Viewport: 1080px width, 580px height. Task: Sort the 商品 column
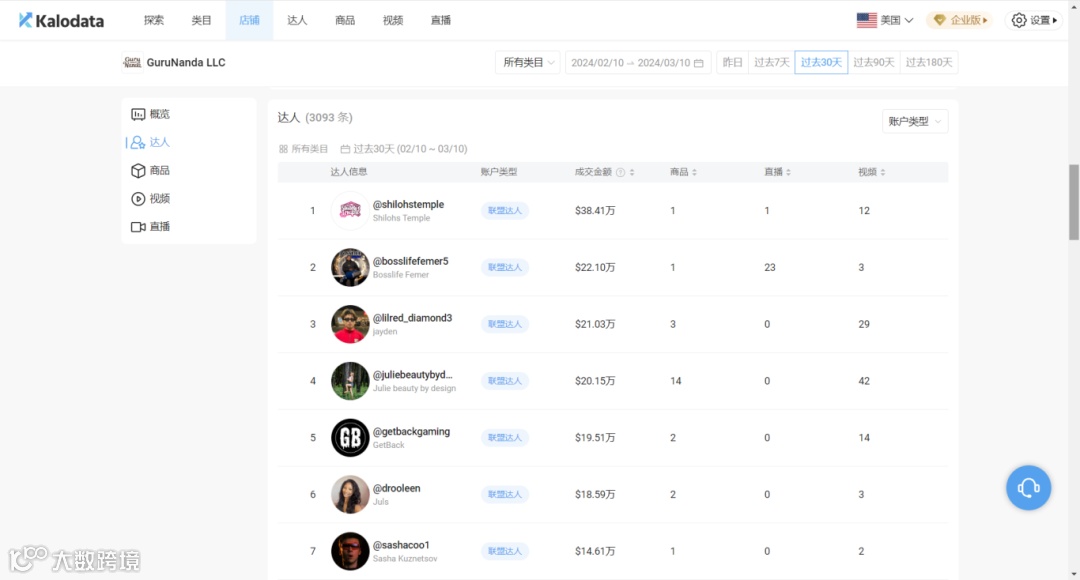pyautogui.click(x=694, y=172)
